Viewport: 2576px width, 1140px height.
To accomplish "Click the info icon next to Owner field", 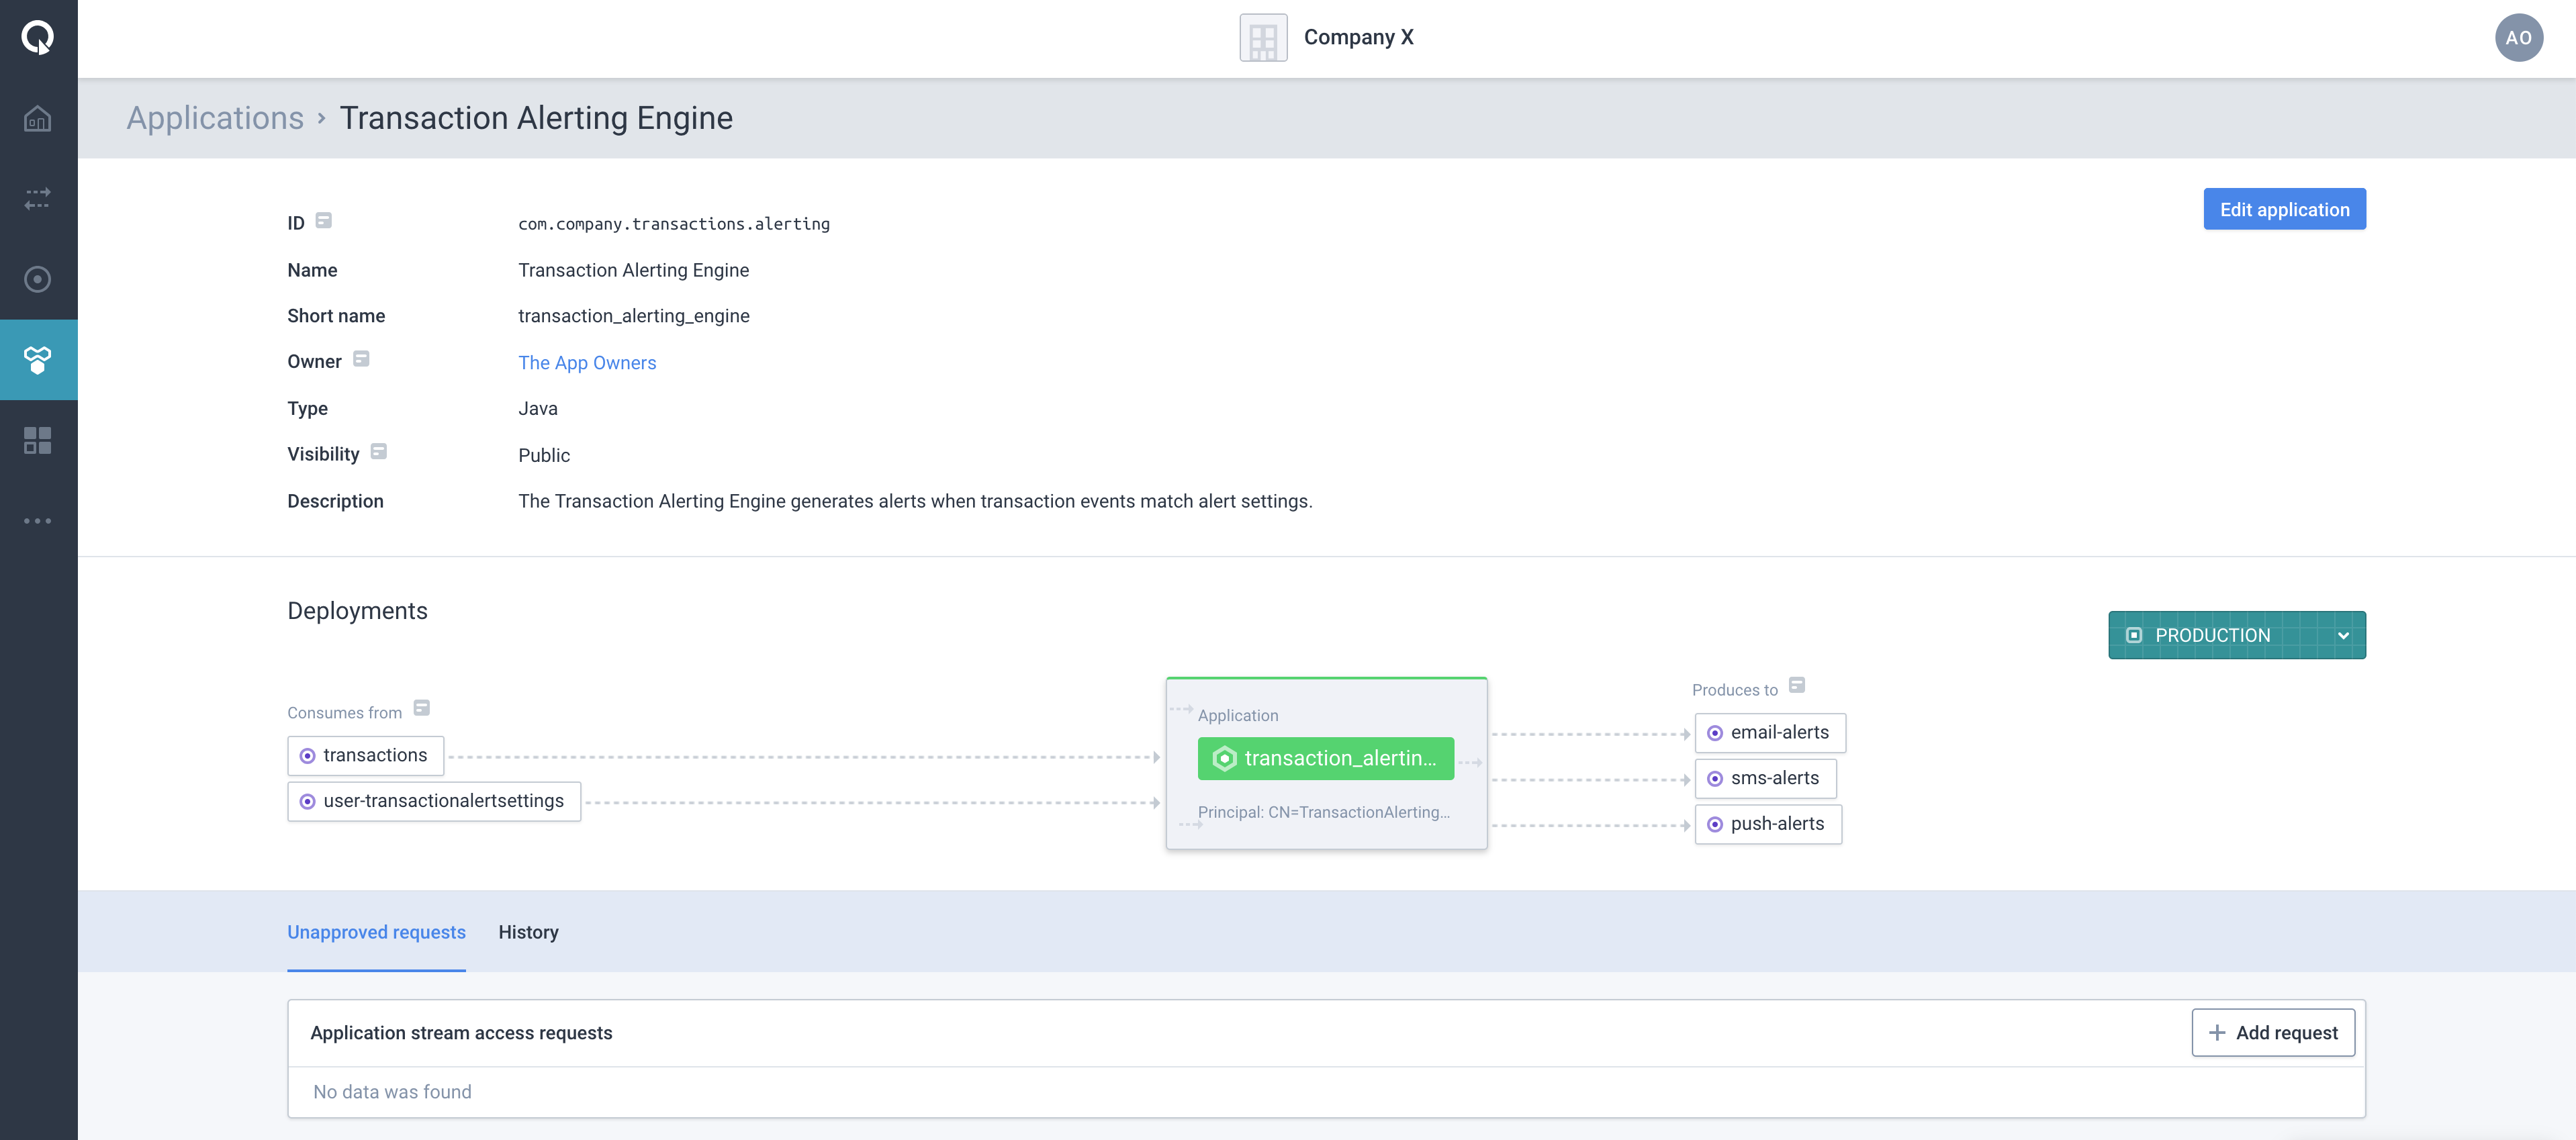I will pos(361,360).
